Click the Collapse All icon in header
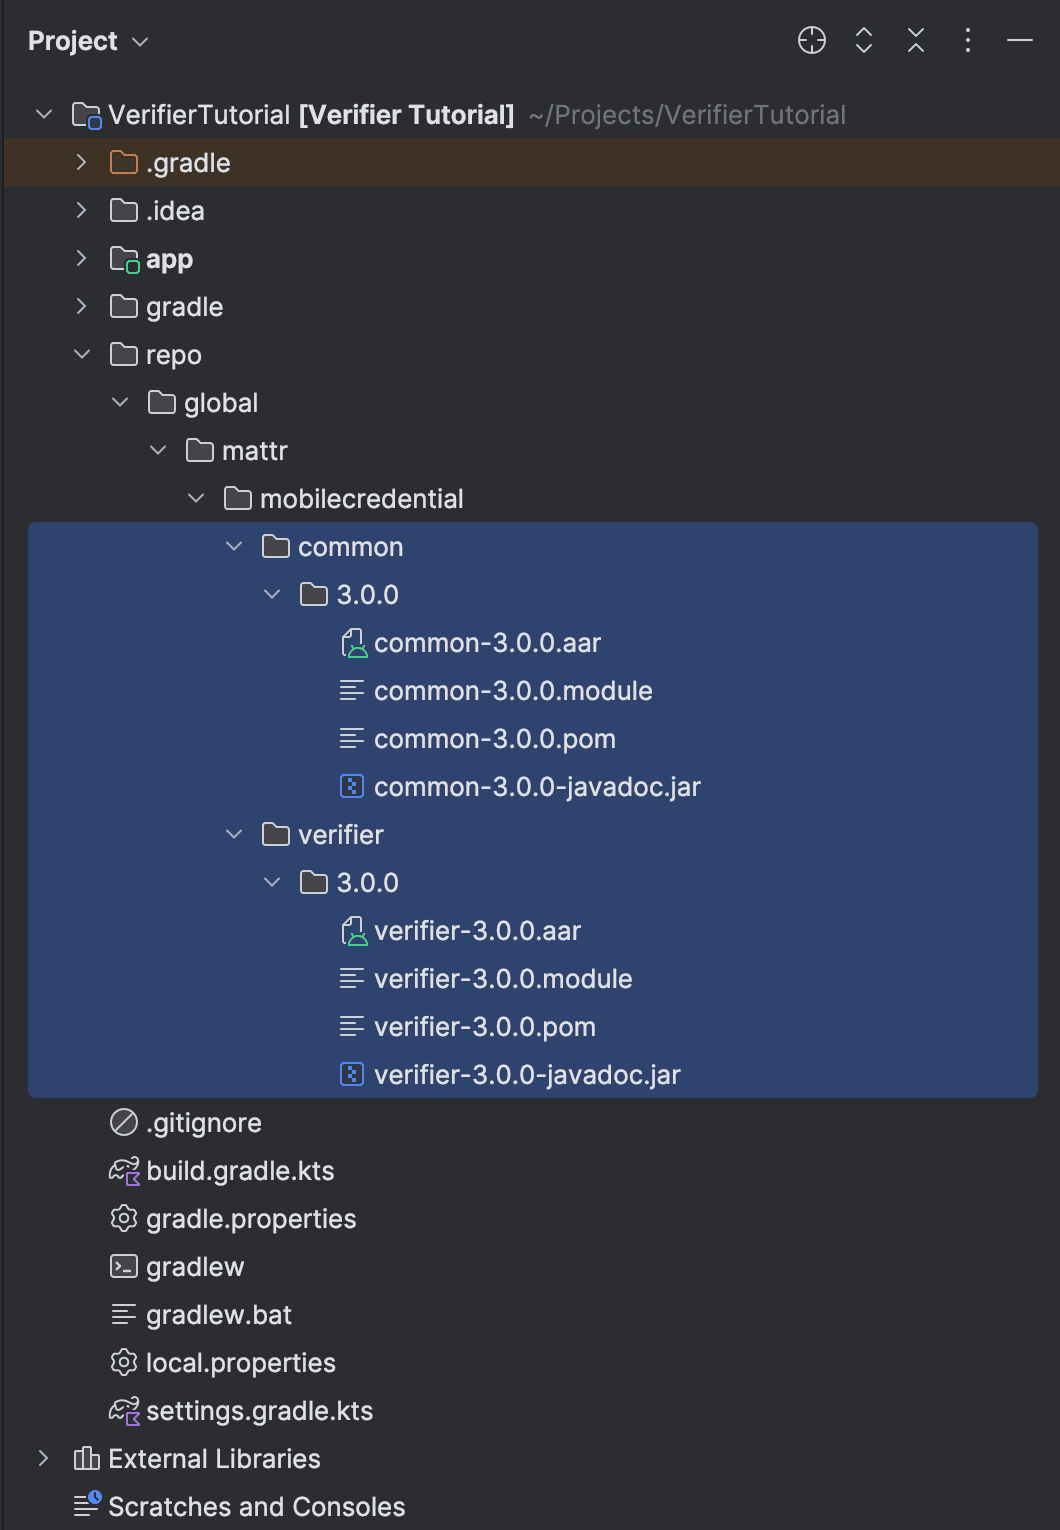 click(916, 41)
